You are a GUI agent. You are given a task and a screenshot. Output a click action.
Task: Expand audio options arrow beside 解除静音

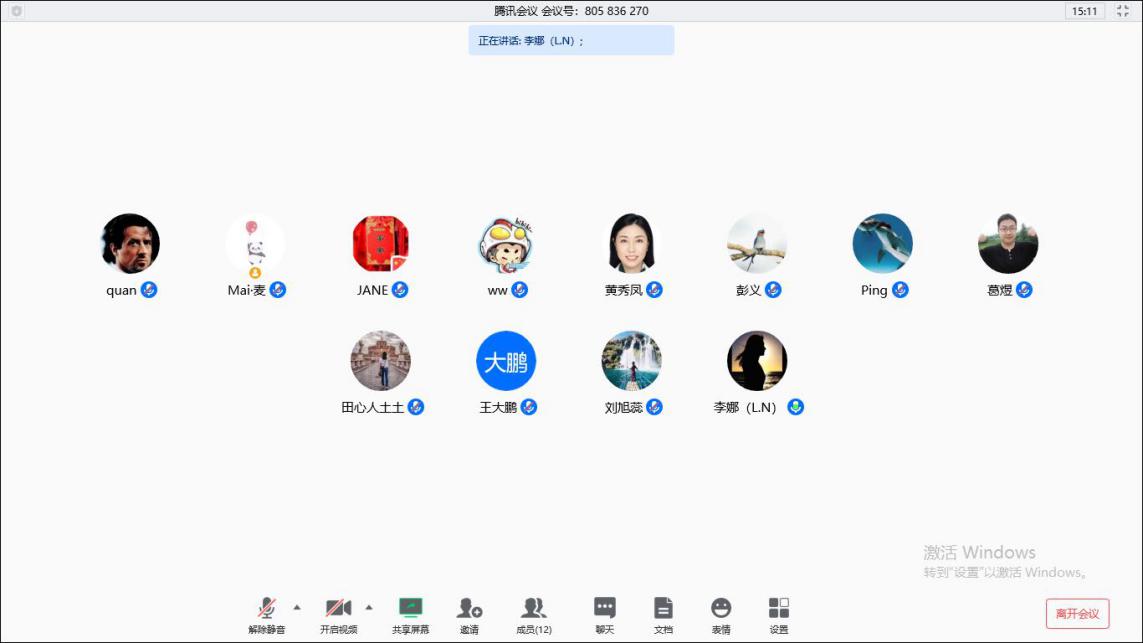[297, 607]
